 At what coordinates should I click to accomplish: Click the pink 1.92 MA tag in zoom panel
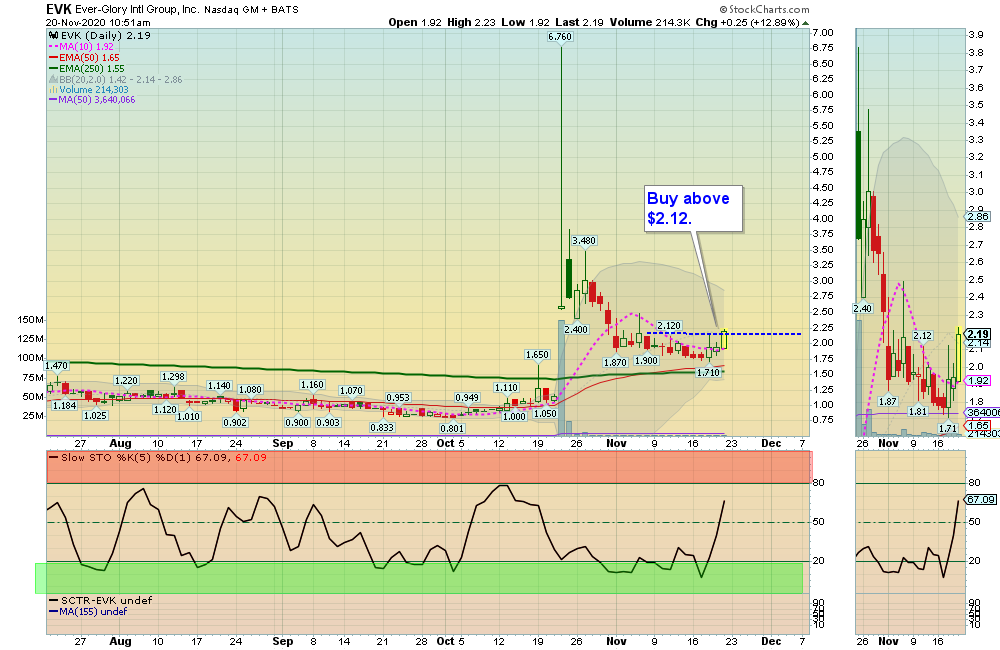(x=978, y=381)
